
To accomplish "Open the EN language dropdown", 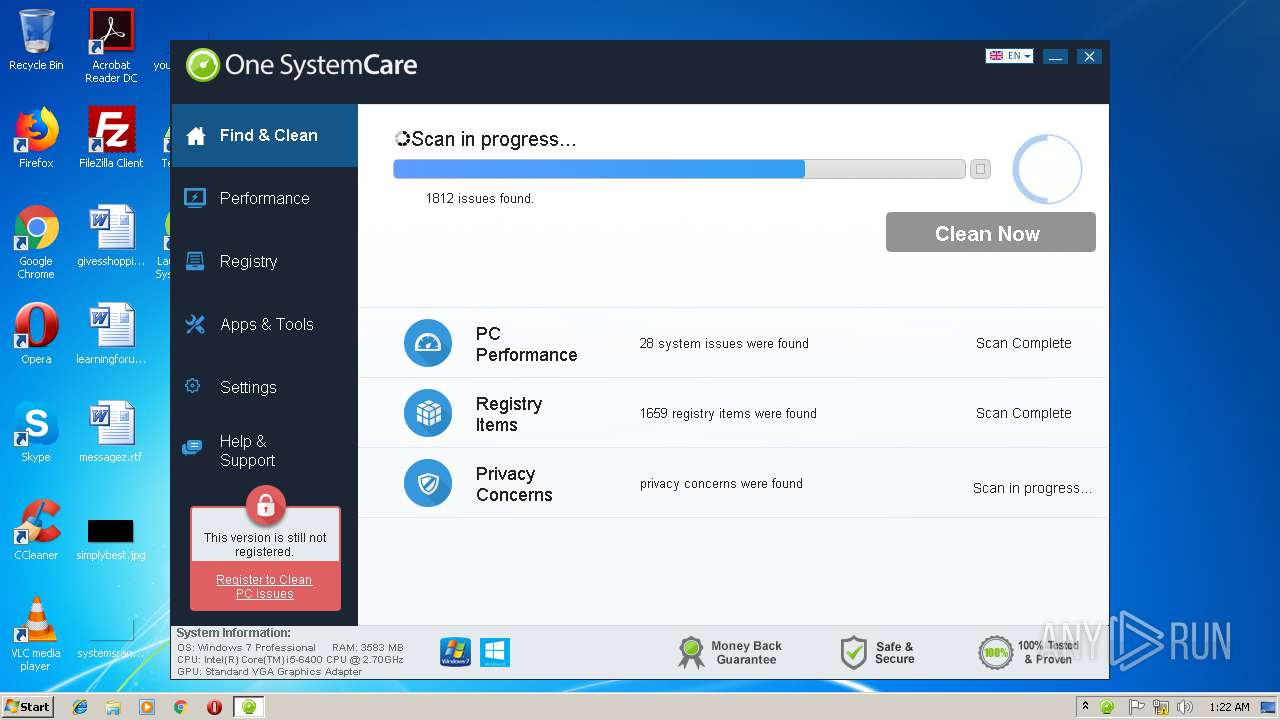I will [1009, 56].
